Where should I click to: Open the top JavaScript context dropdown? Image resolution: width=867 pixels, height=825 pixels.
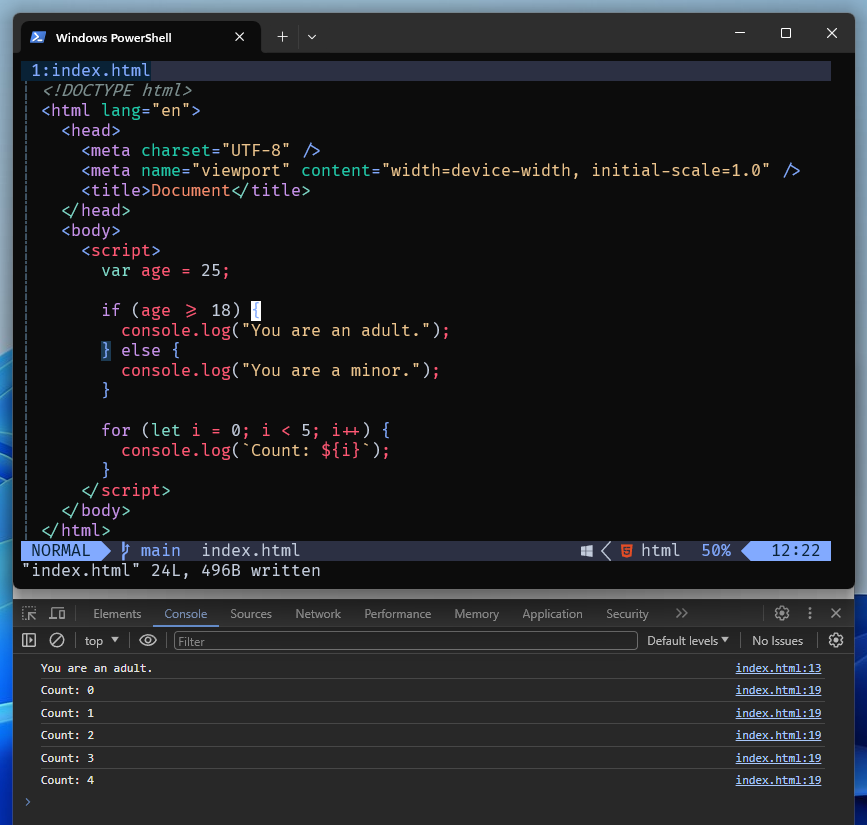point(101,641)
